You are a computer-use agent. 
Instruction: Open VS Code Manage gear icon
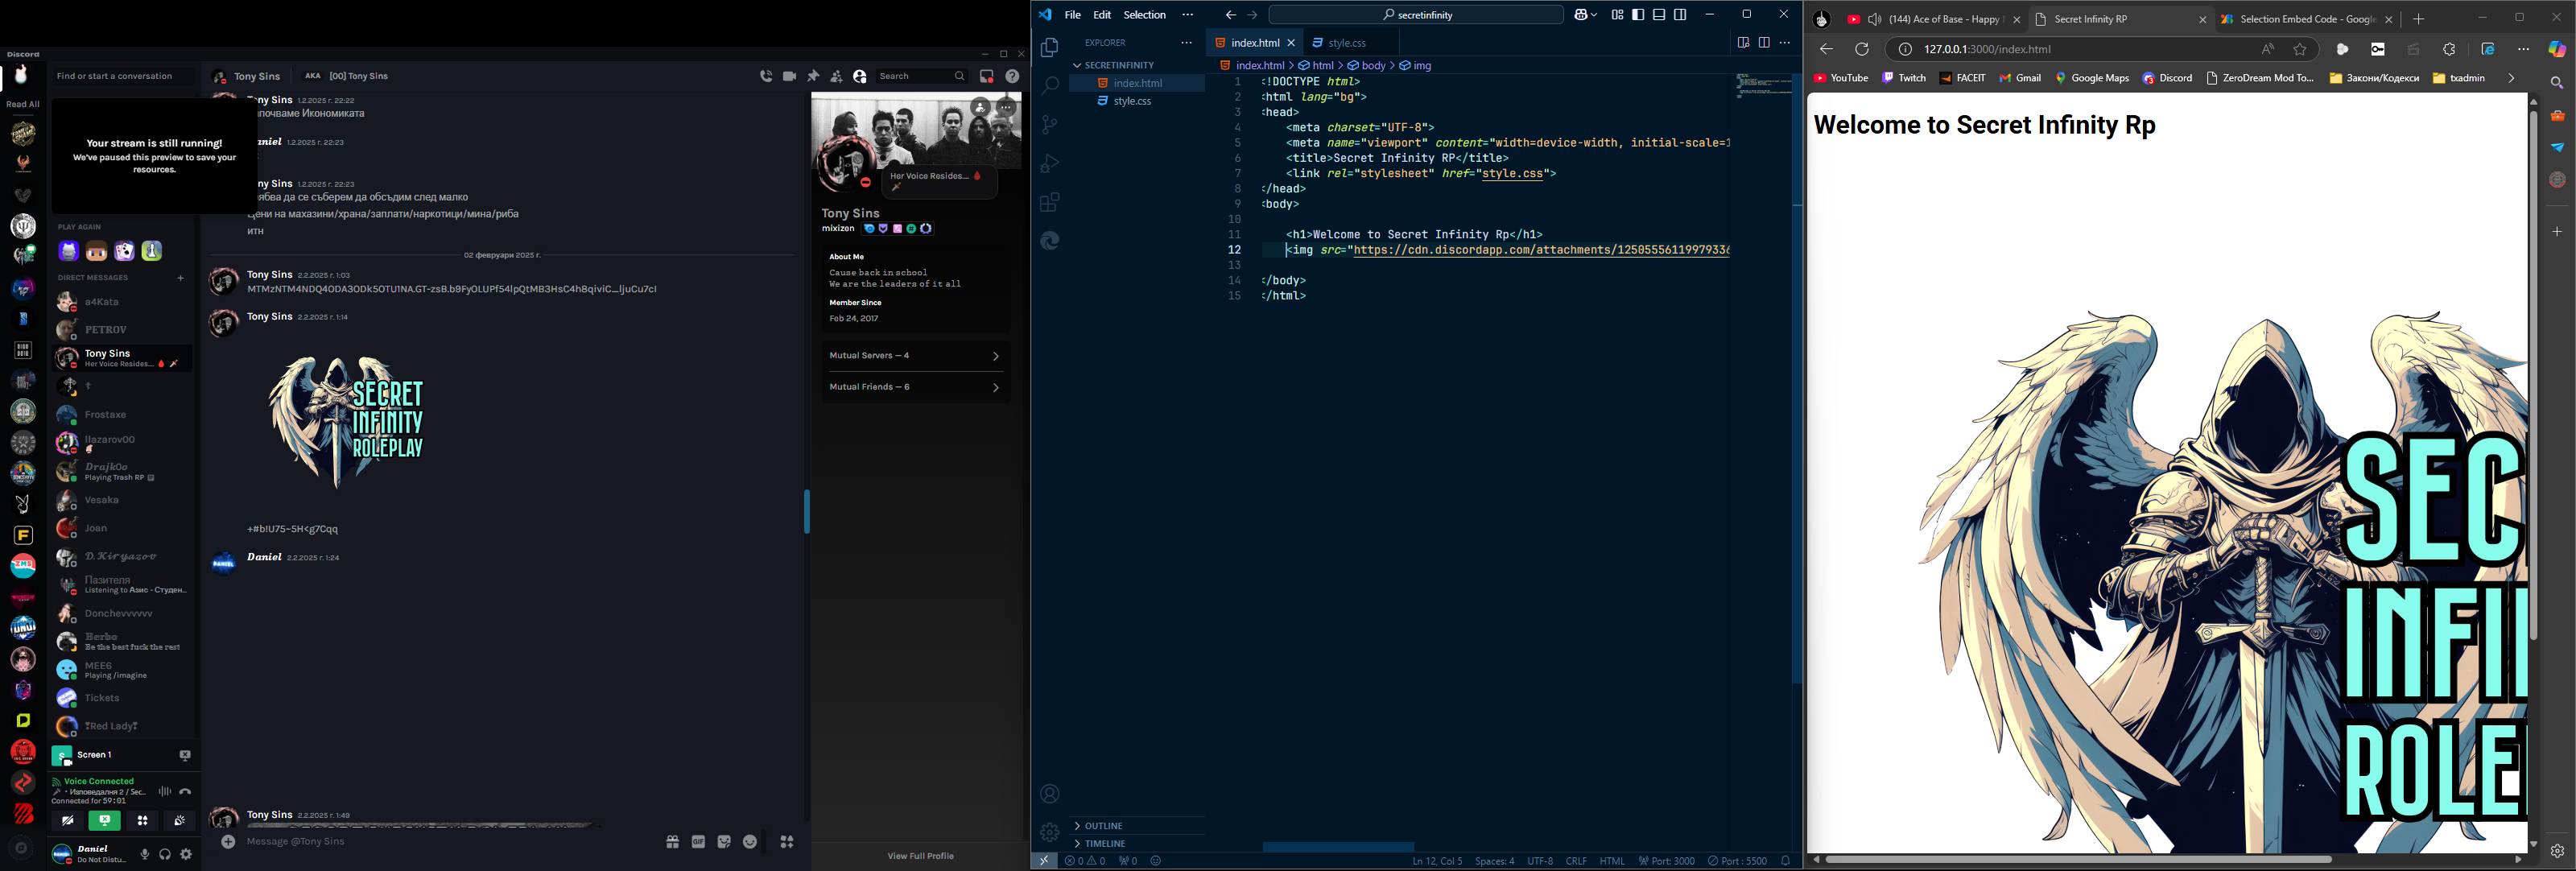tap(1049, 832)
